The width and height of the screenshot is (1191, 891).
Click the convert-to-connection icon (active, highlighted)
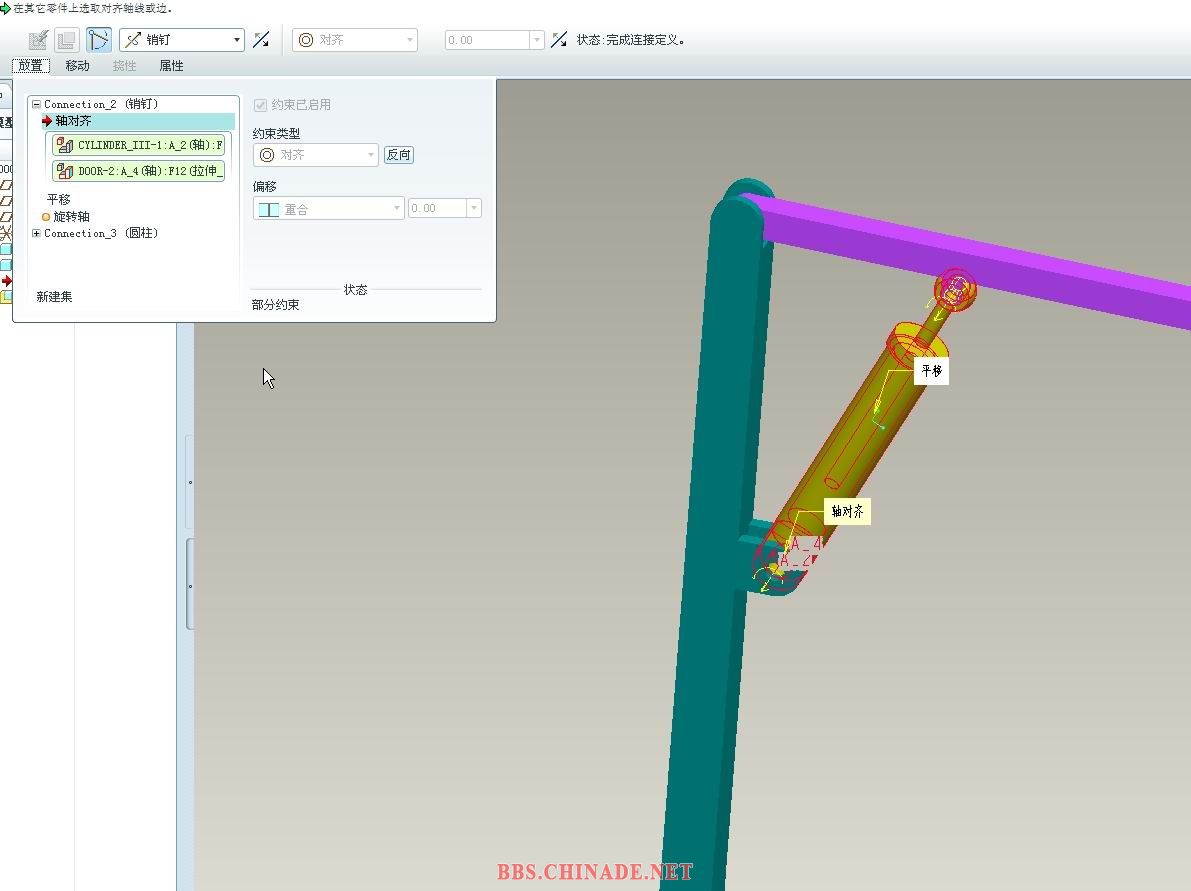[98, 40]
